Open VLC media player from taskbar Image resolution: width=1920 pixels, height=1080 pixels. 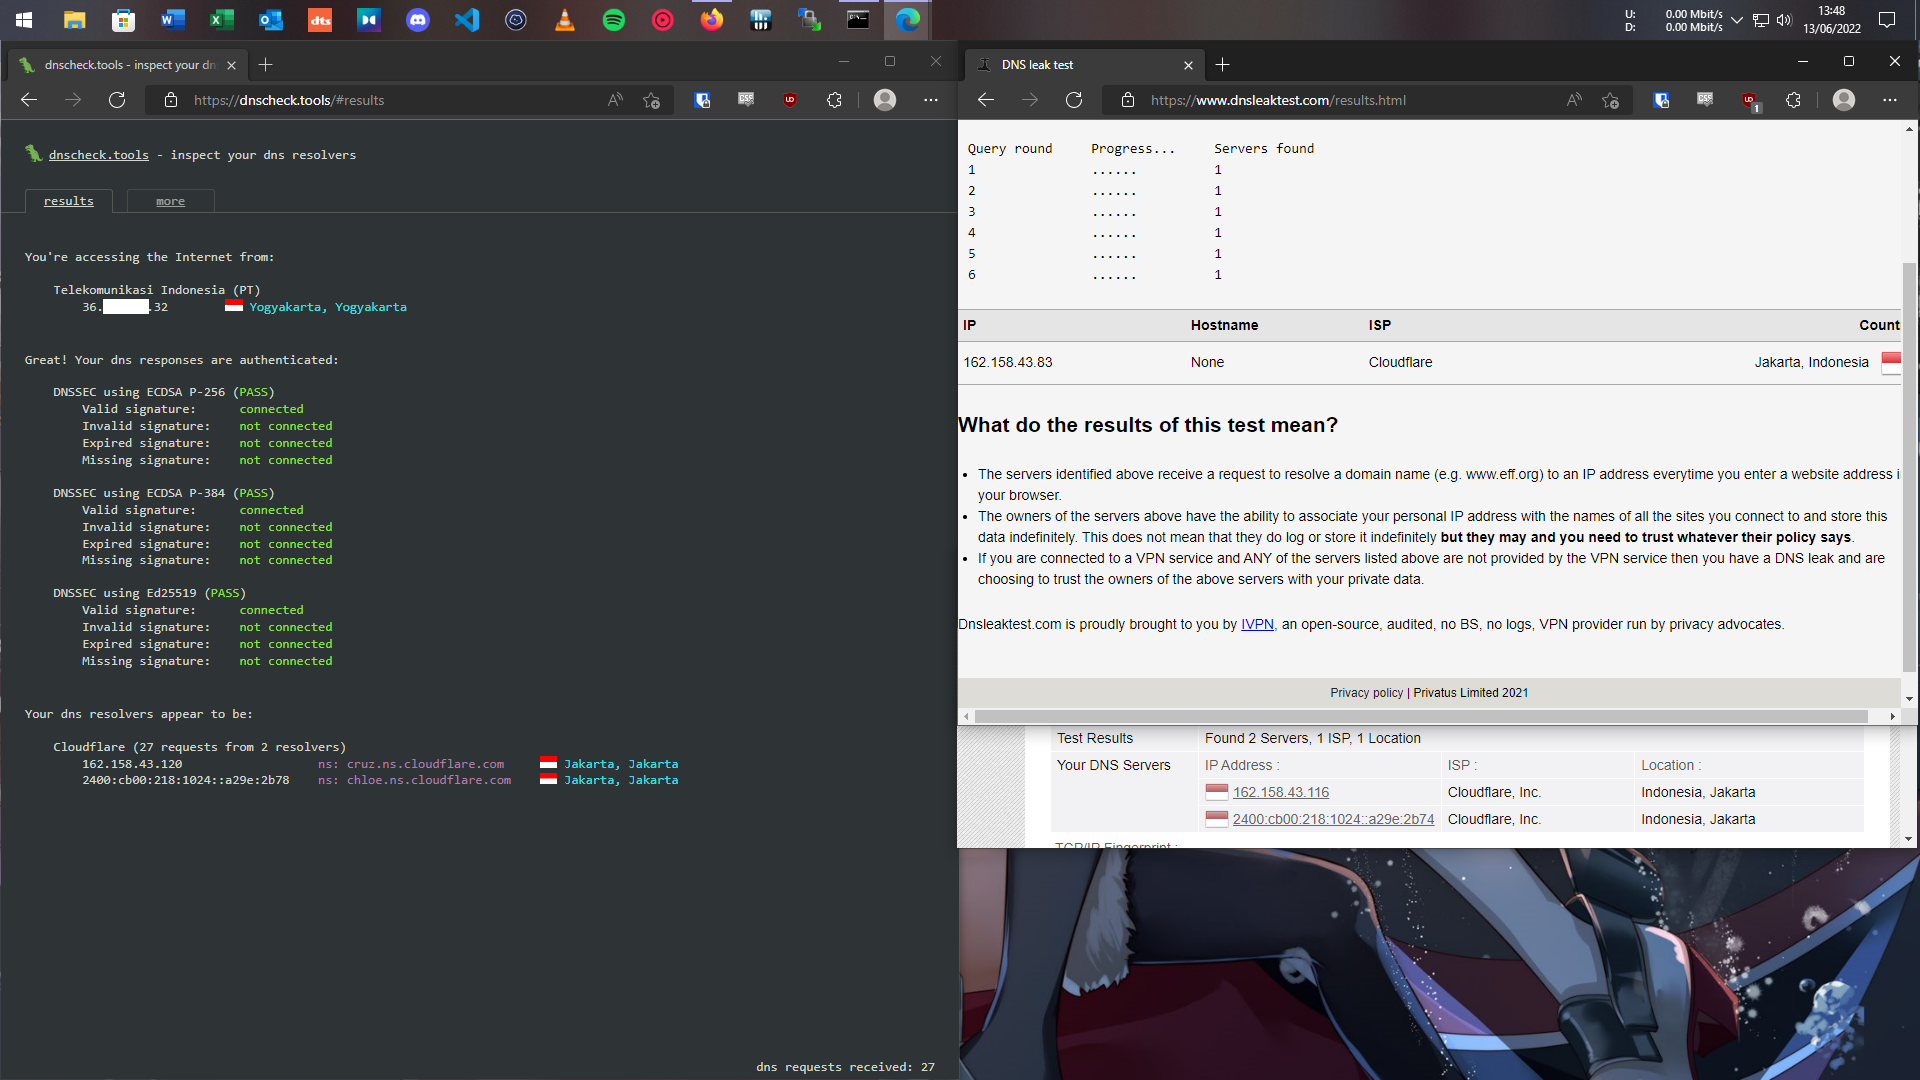pyautogui.click(x=565, y=20)
